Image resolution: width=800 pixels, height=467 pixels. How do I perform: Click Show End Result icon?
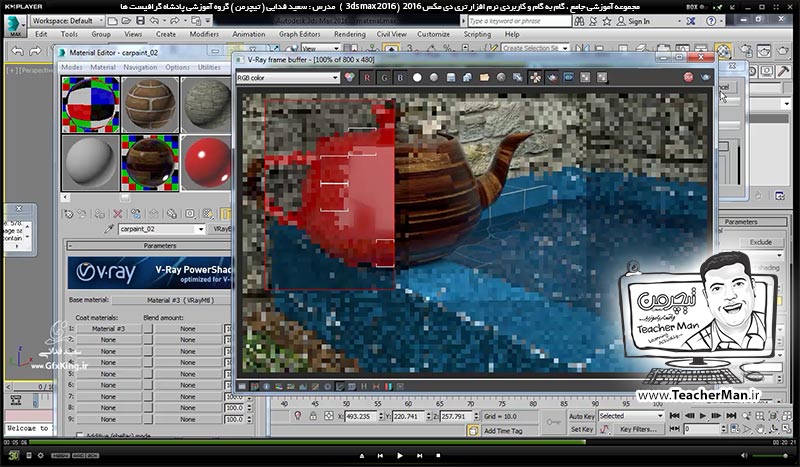tap(226, 214)
